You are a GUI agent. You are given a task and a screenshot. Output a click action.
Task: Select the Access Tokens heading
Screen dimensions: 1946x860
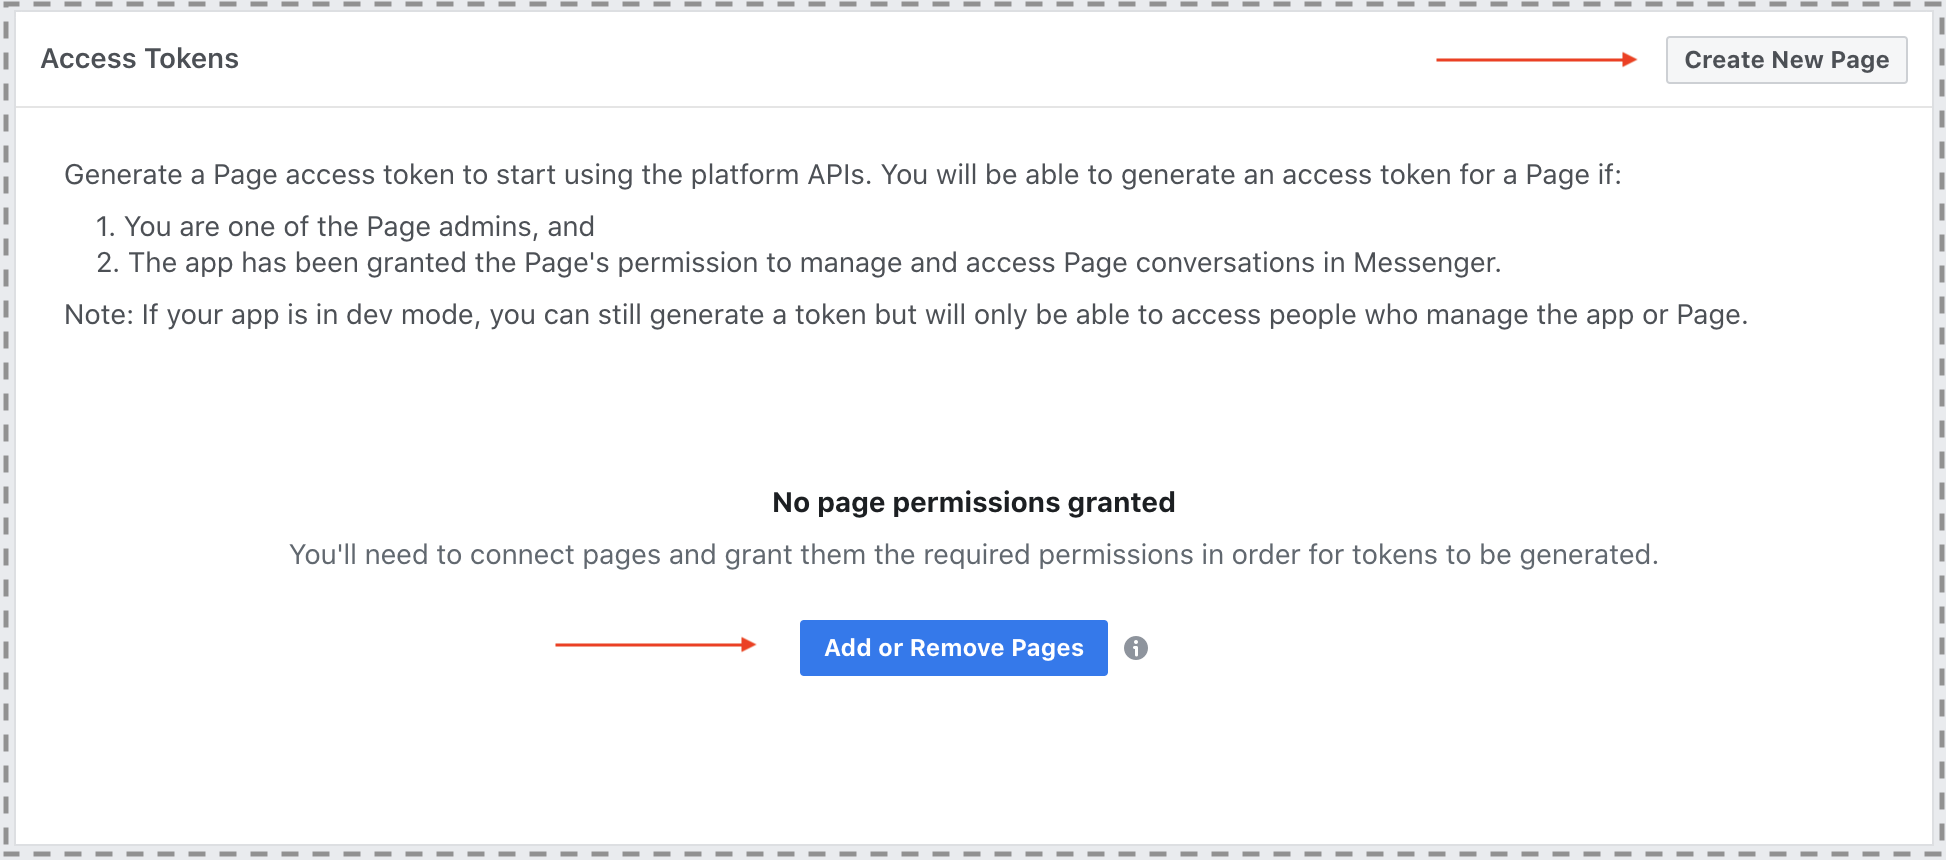click(139, 58)
